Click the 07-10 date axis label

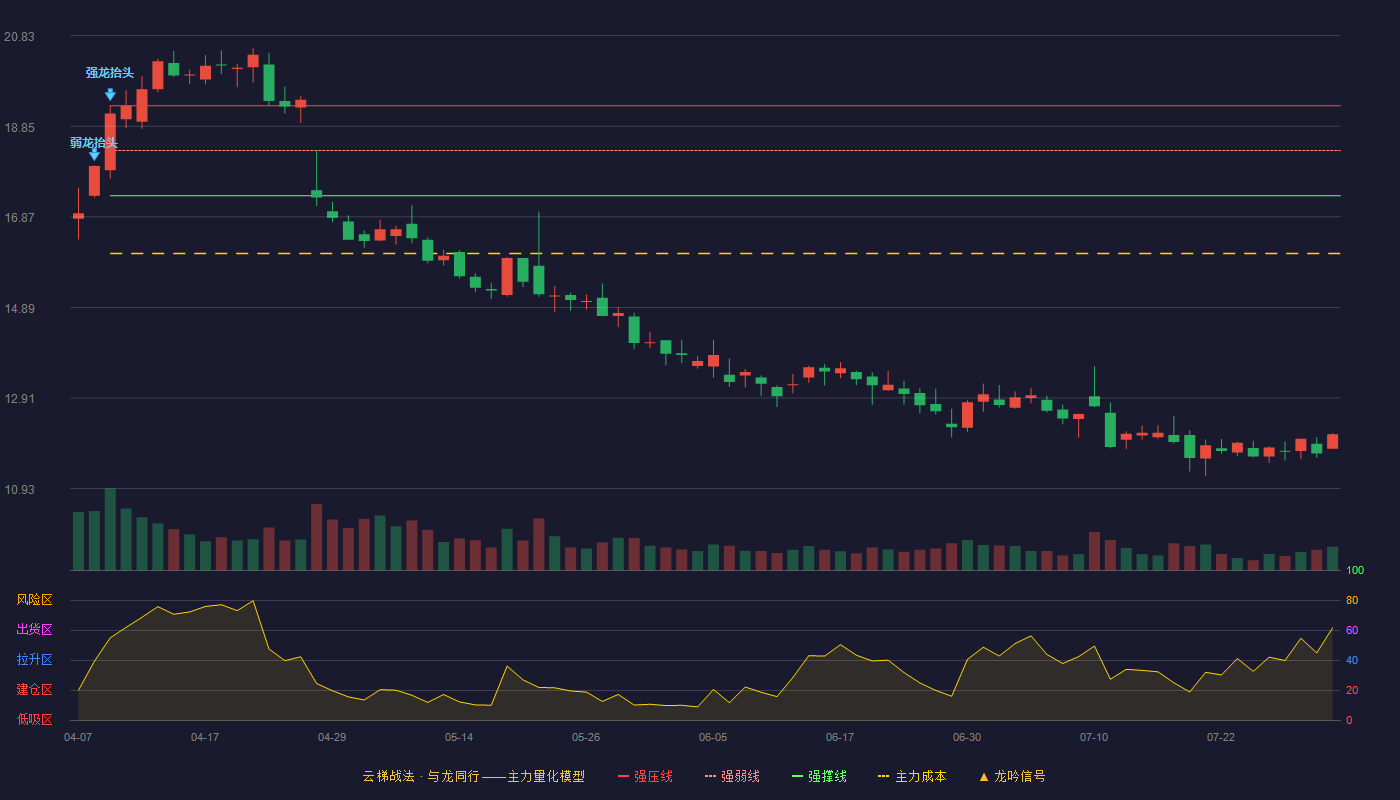(x=1094, y=737)
